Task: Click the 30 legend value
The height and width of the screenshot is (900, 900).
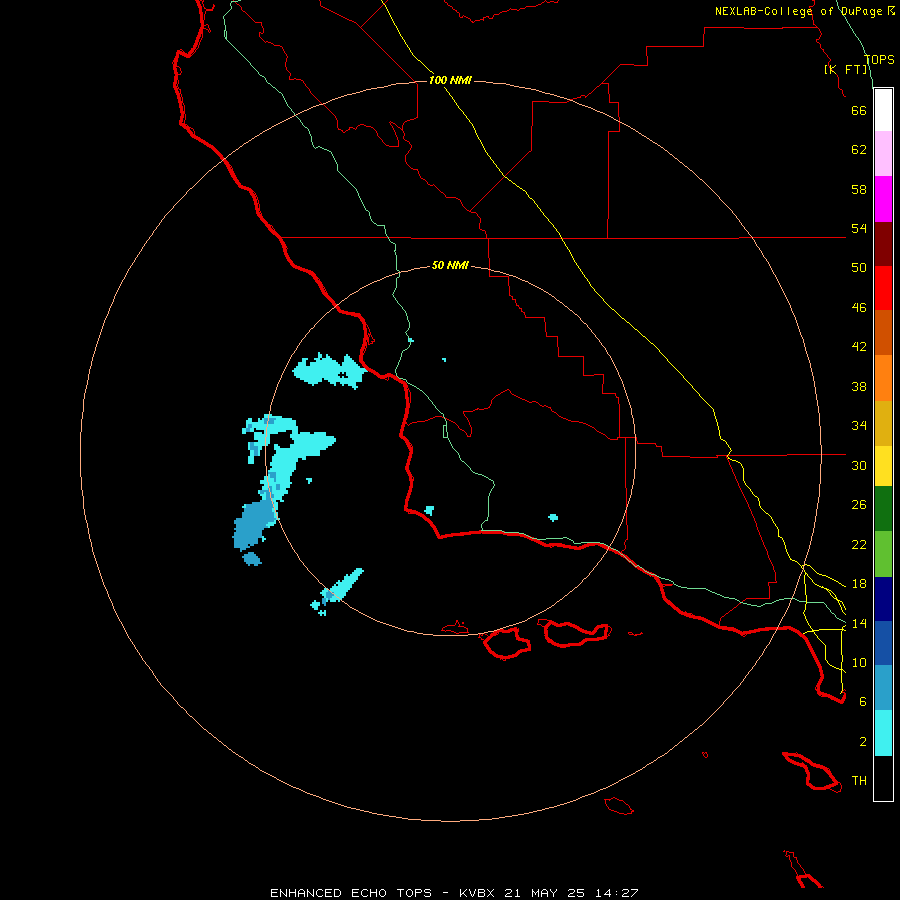Action: (859, 465)
